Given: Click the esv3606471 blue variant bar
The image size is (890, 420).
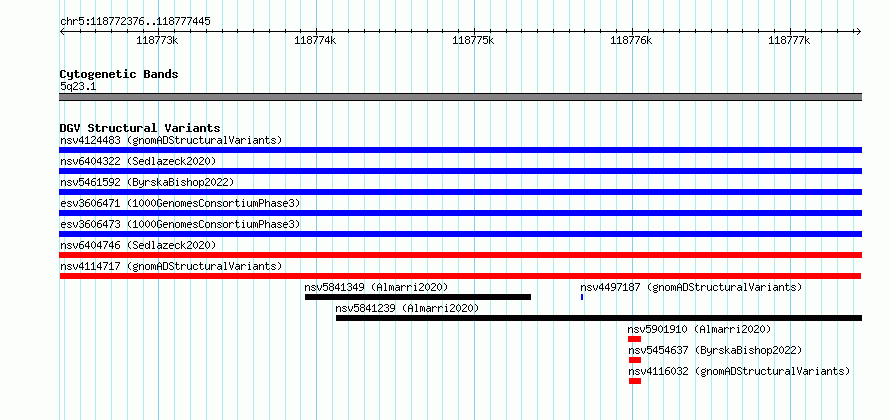Looking at the screenshot, I should click(x=460, y=213).
